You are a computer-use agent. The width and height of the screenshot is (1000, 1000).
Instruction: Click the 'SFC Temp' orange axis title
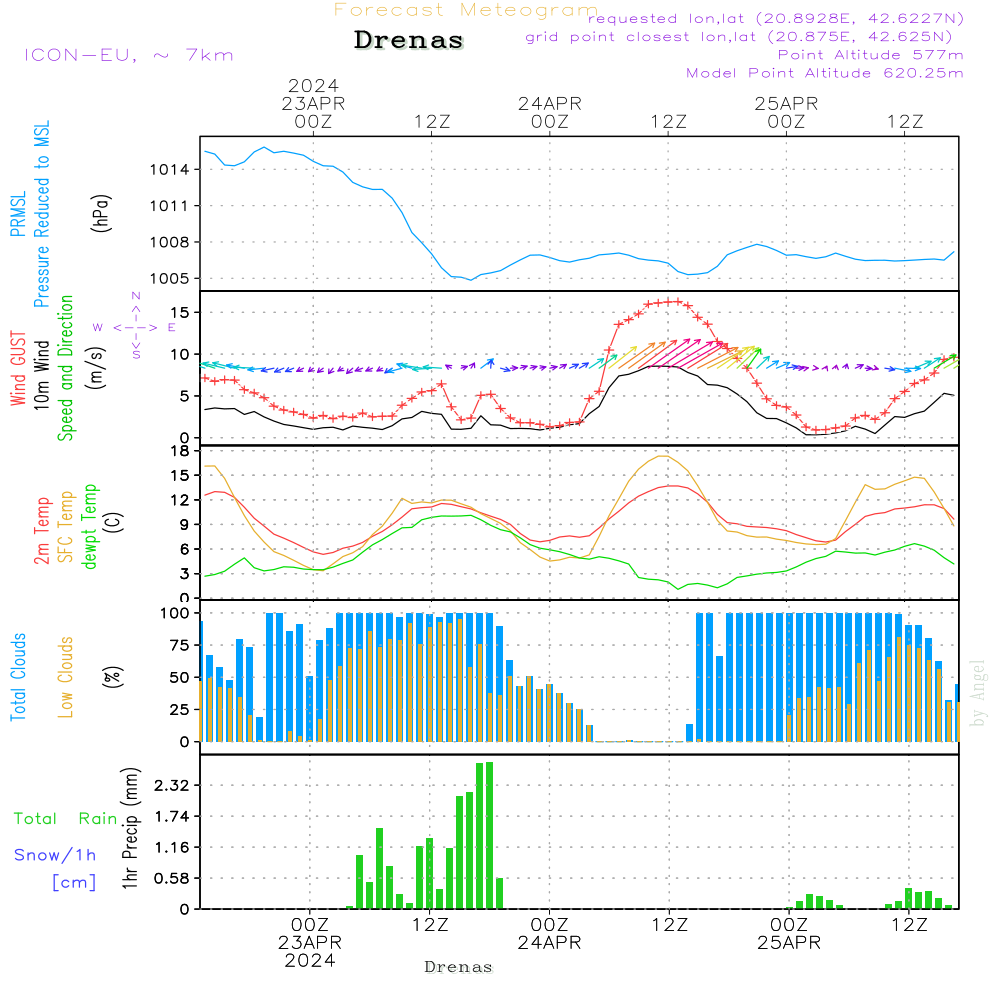[66, 527]
